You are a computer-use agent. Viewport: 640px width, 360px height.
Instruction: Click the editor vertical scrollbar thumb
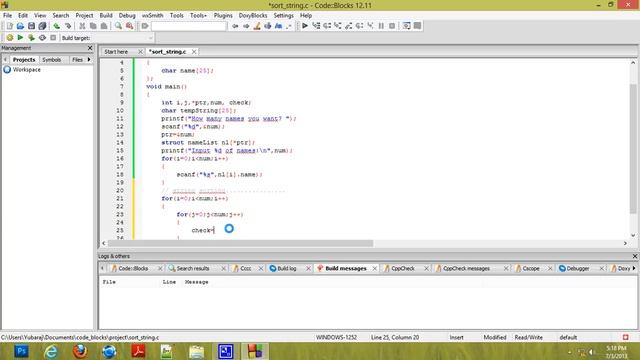coord(633,149)
